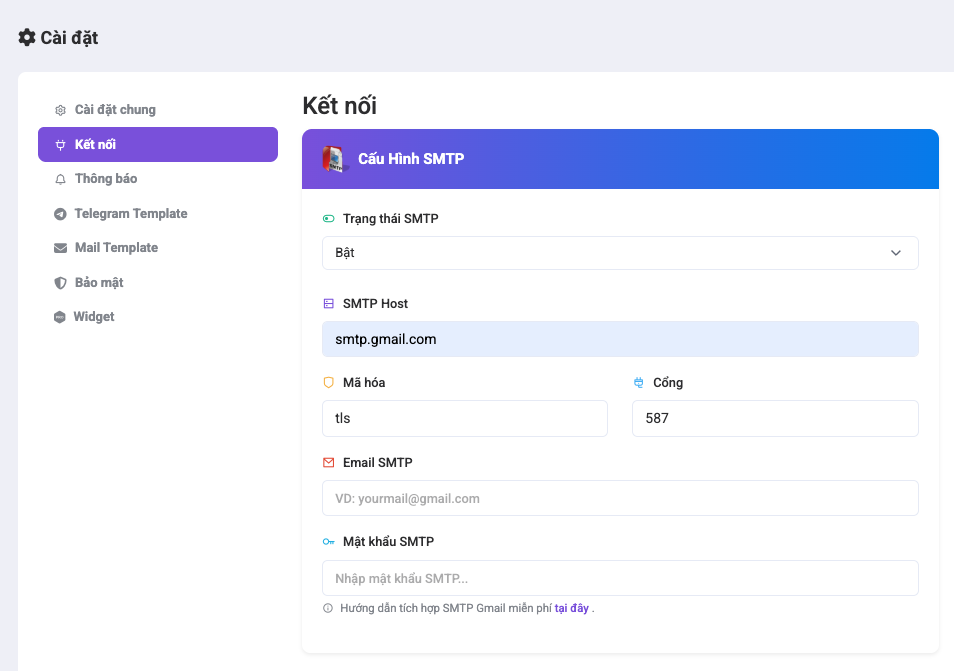
Task: Click the Widget hexagon icon
Action: point(60,317)
